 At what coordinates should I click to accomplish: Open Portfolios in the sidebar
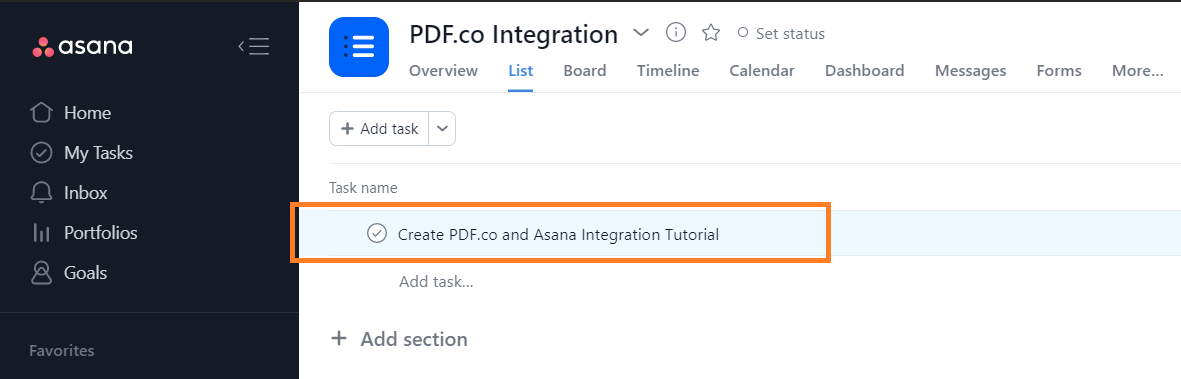pos(101,233)
